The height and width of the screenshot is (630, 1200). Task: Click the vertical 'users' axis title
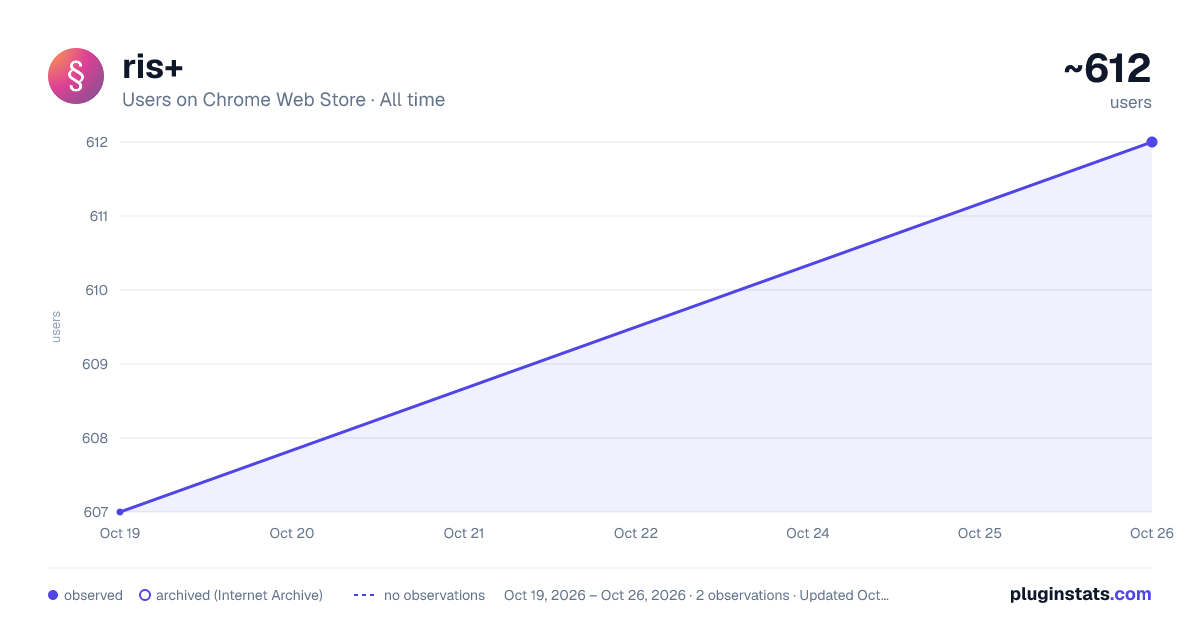(56, 327)
